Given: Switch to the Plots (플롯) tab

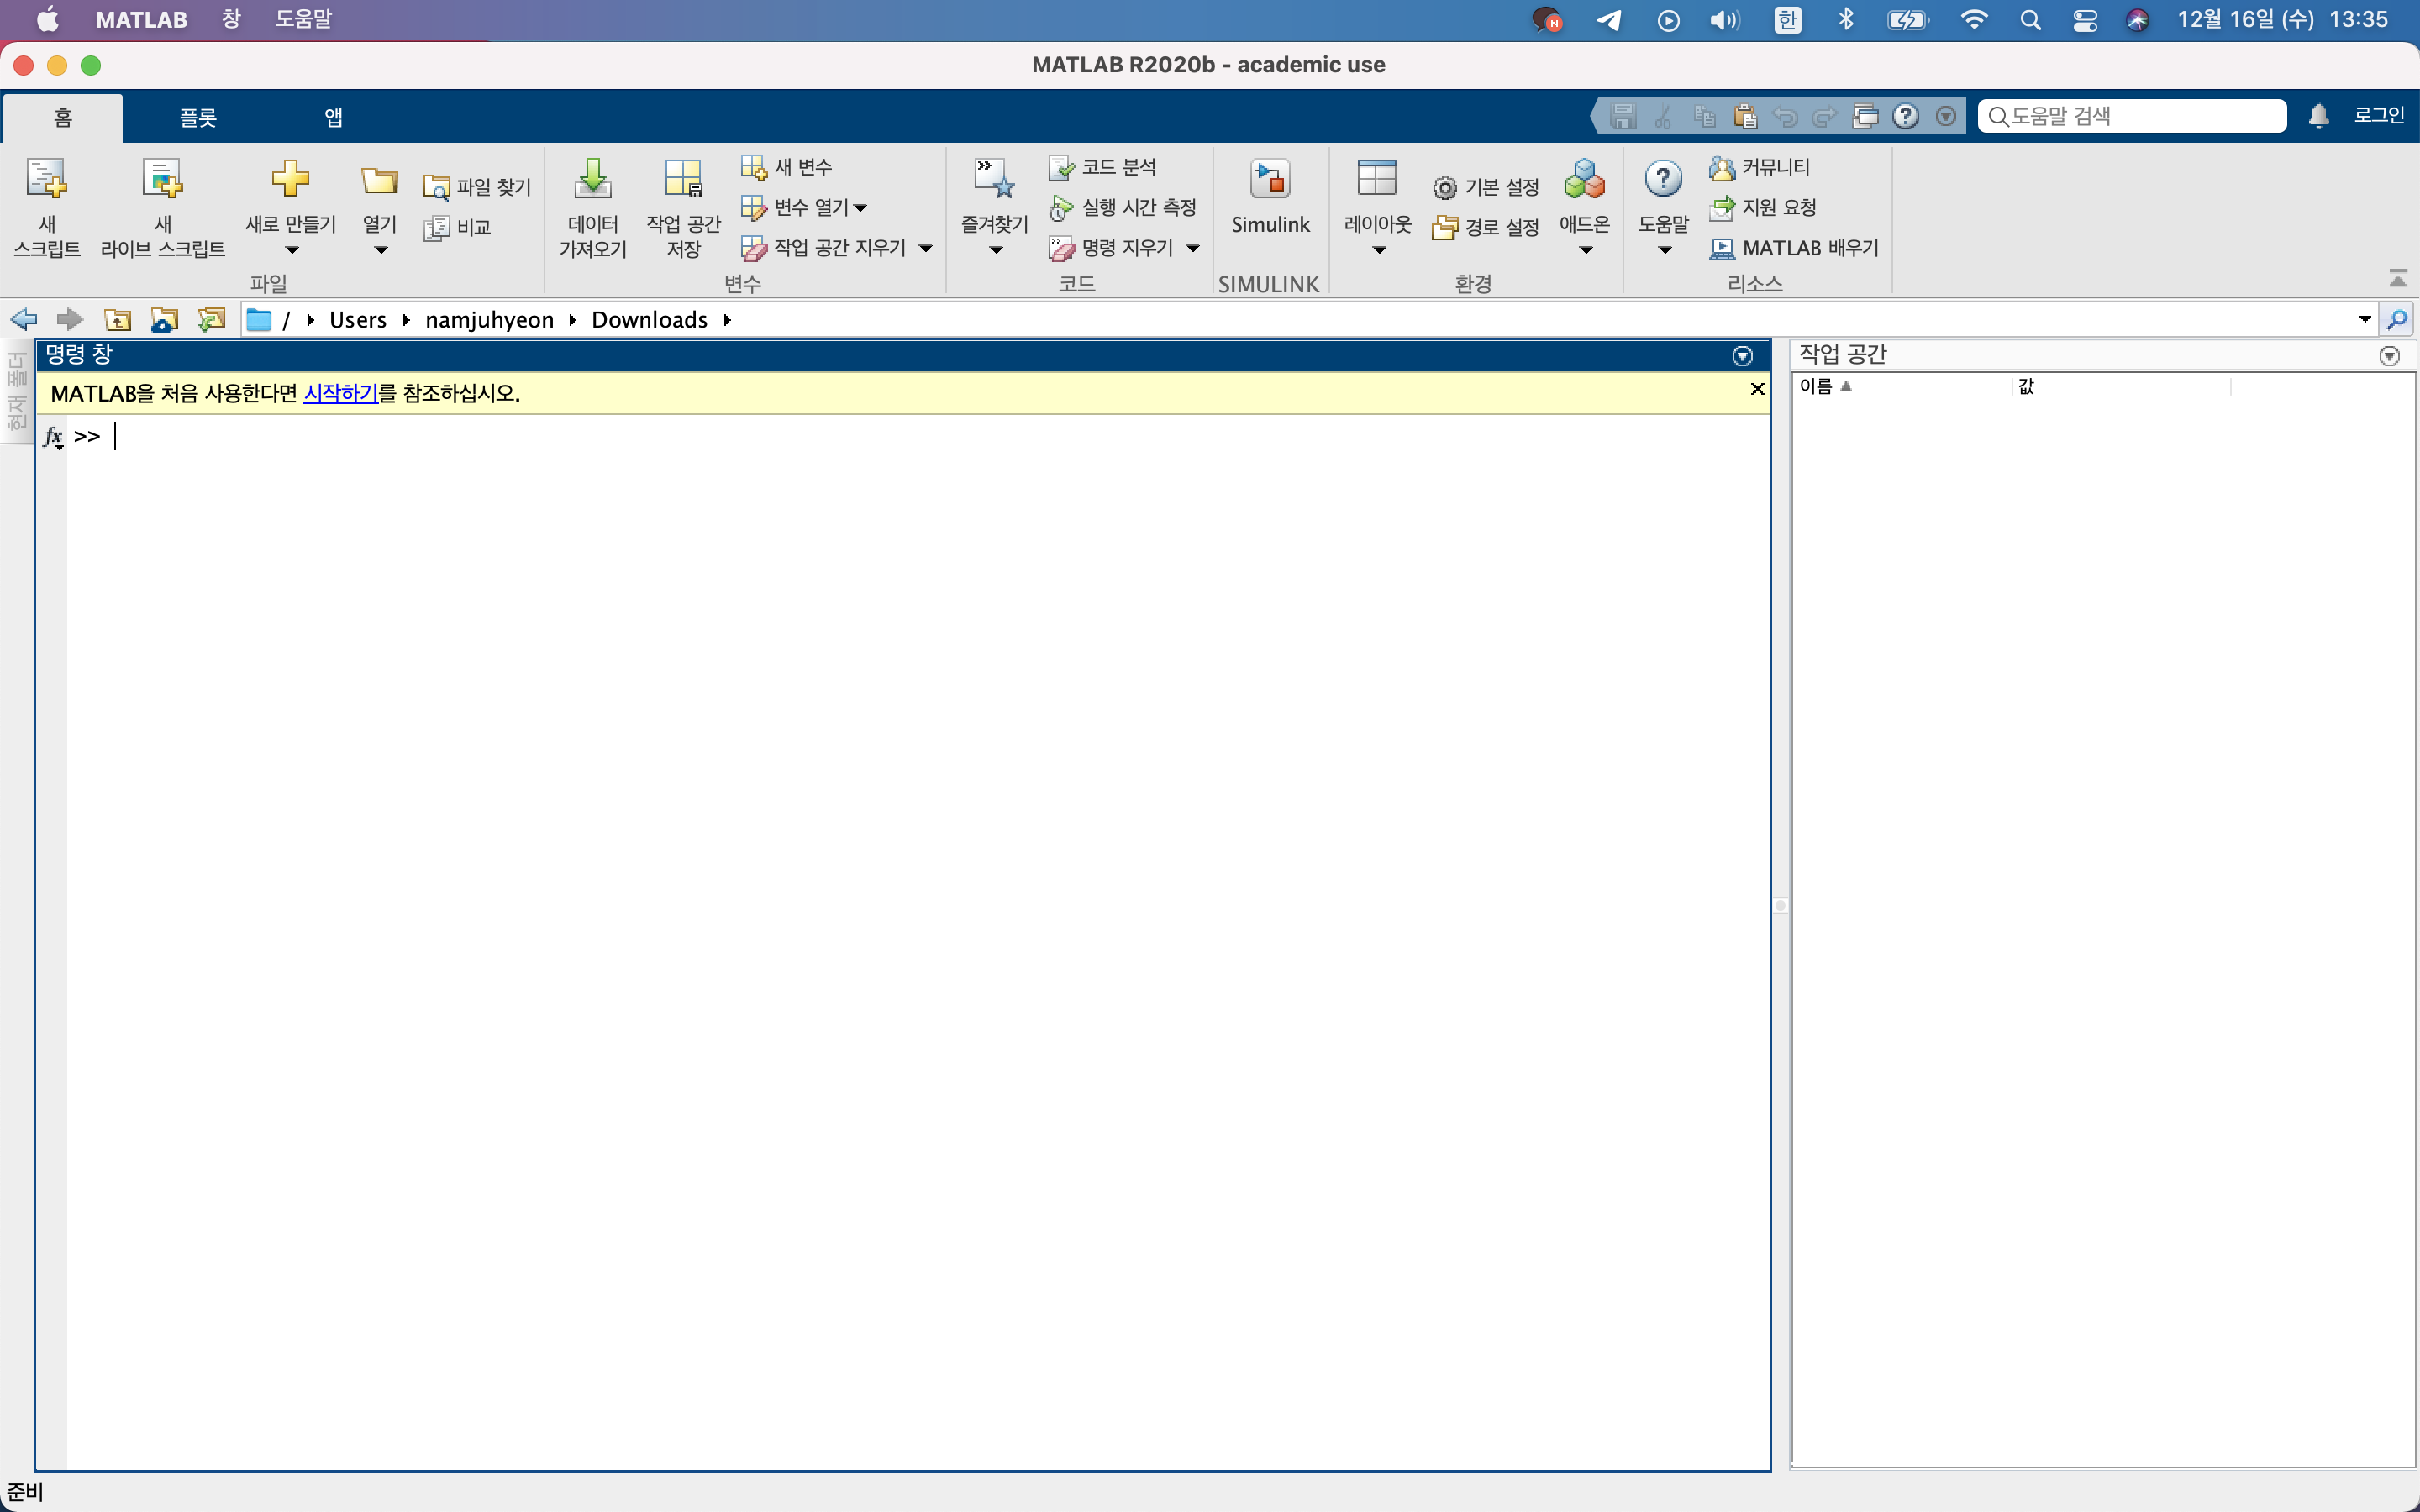Looking at the screenshot, I should 198,118.
